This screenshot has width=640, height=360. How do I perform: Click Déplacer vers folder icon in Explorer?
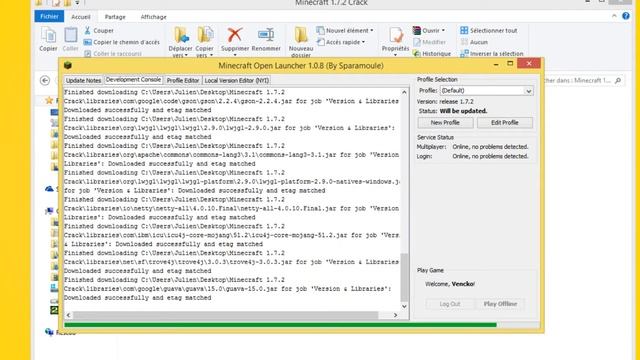[181, 35]
